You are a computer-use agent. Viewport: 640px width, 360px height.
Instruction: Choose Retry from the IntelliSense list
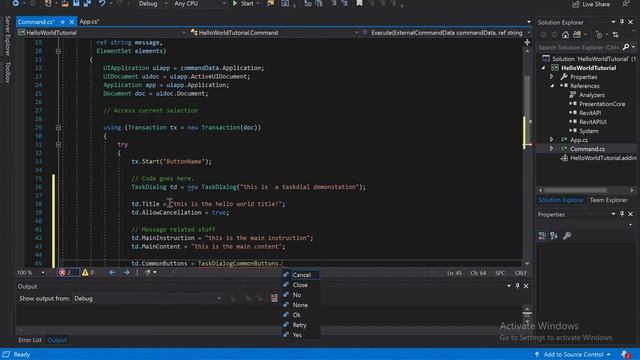300,325
